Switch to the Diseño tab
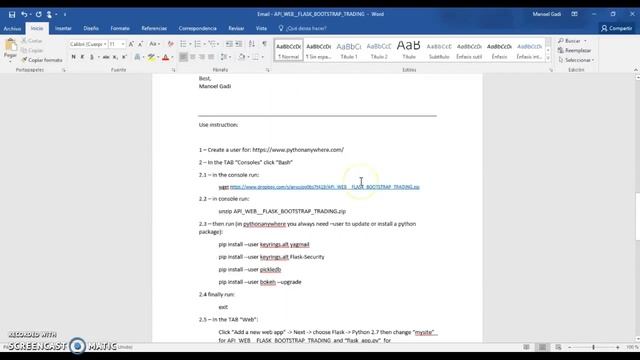This screenshot has height=360, width=640. 91,29
